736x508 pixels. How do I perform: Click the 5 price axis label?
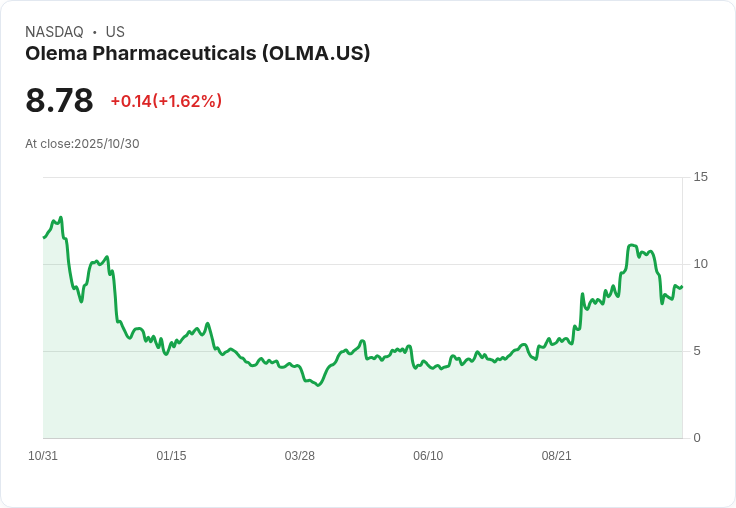(x=697, y=351)
